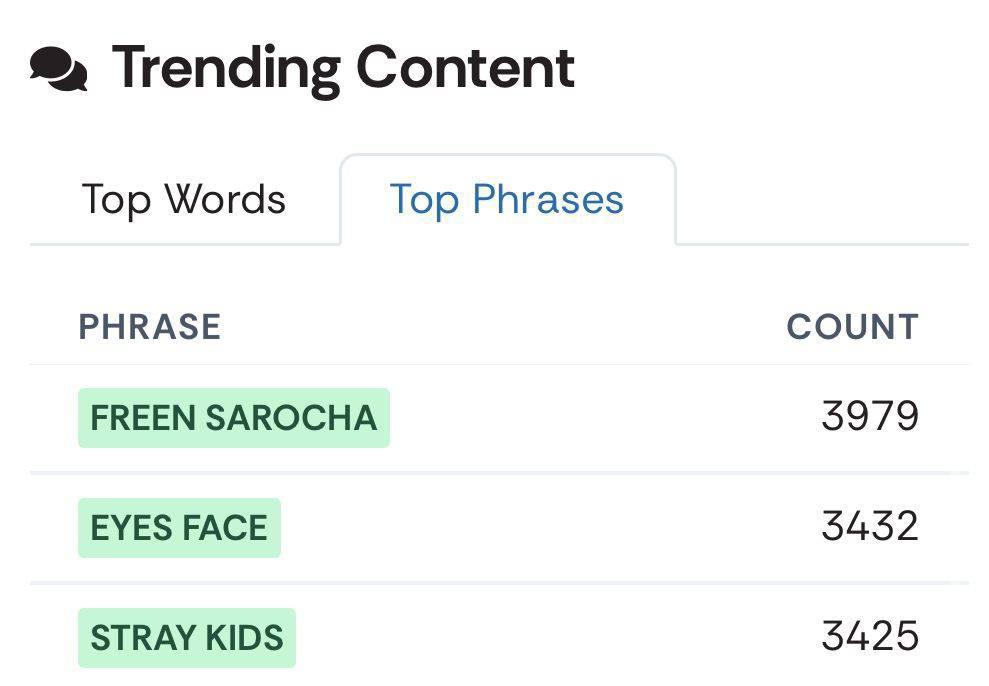Click the word SAROCHA in first tag

click(291, 418)
